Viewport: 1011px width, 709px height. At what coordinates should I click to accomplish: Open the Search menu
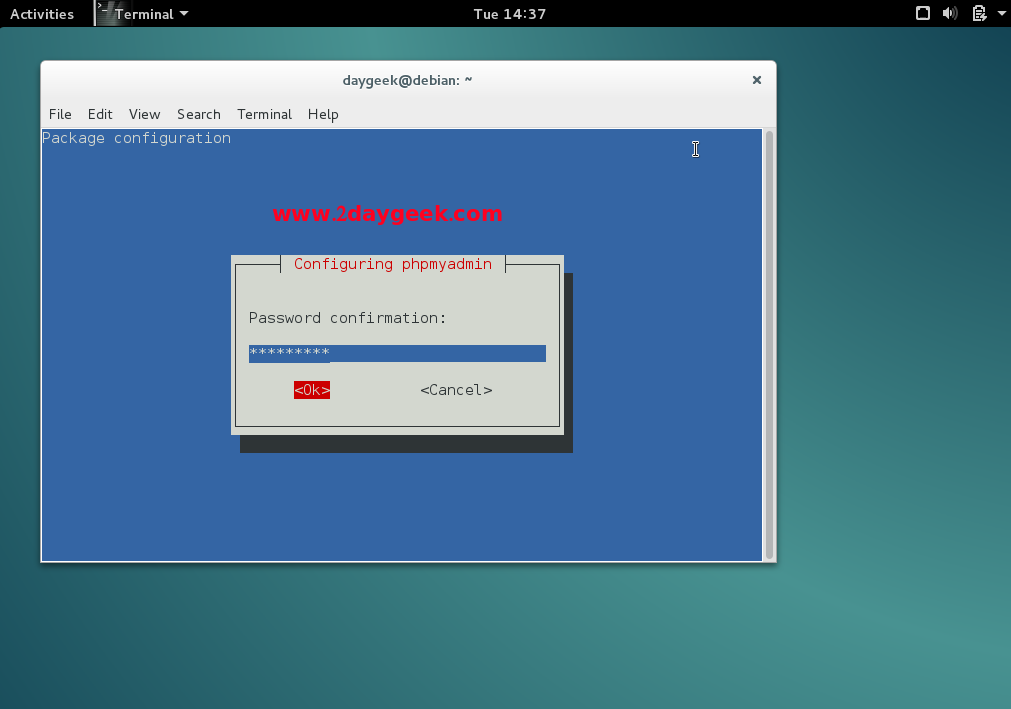(x=199, y=114)
